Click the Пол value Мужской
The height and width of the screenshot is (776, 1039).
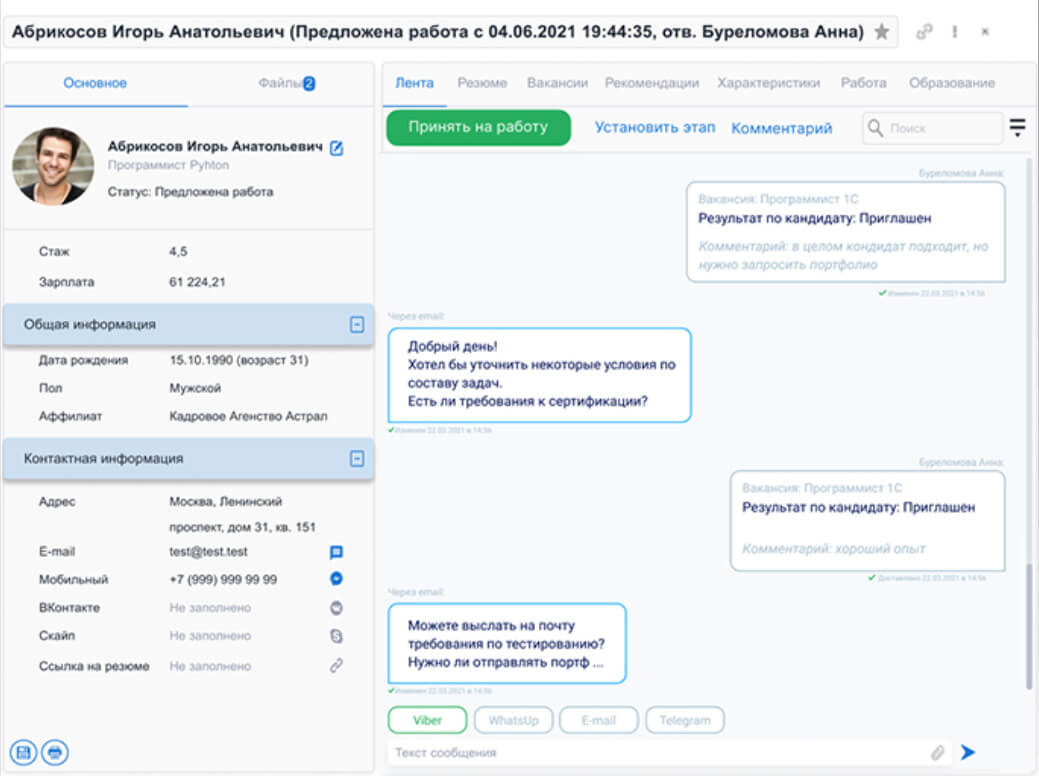195,388
